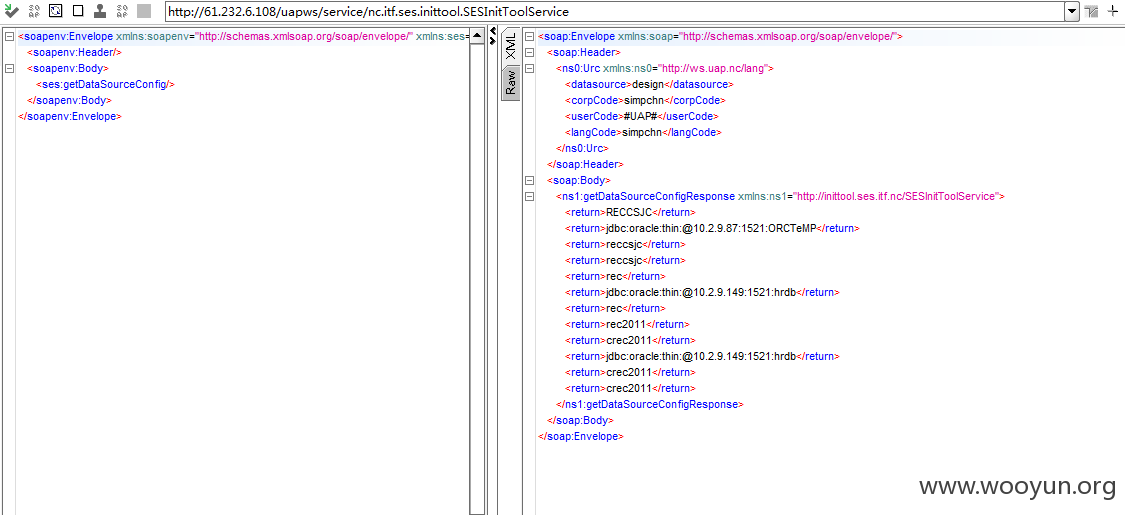
Task: Click the first SOAP toolbar icon
Action: pos(34,11)
